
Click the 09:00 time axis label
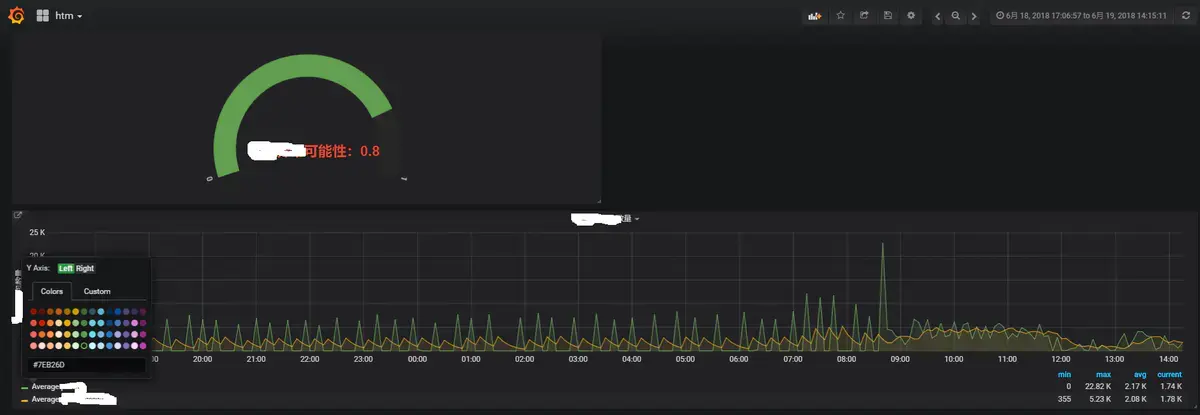tap(899, 358)
